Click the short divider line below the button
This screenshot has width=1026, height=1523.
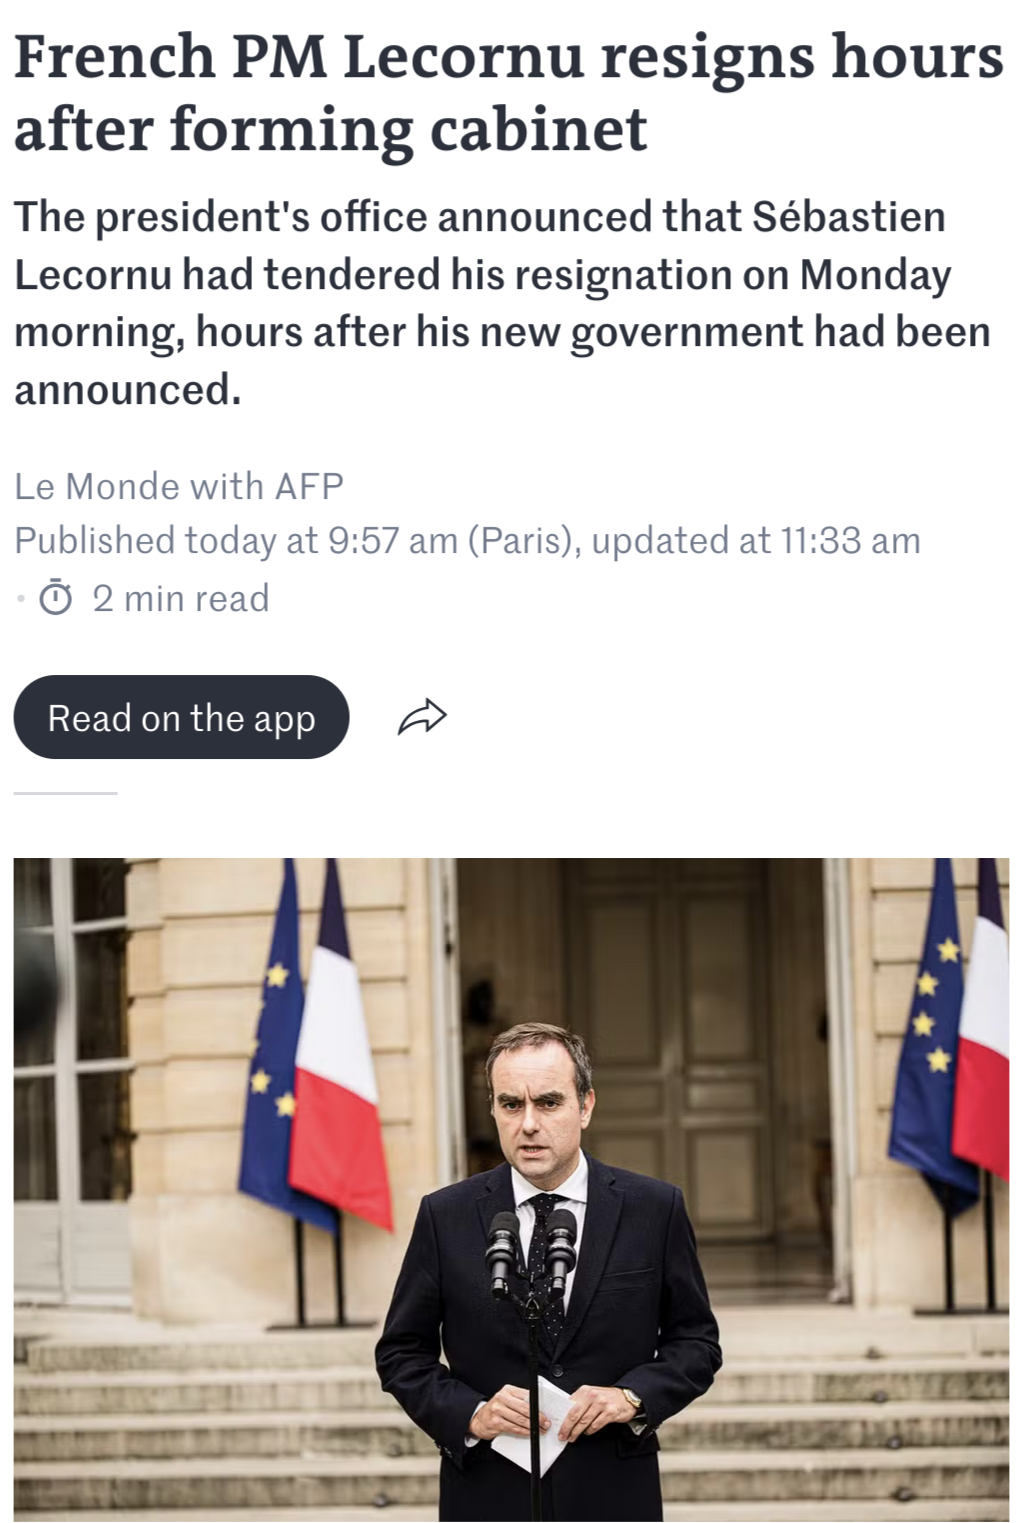pos(65,793)
